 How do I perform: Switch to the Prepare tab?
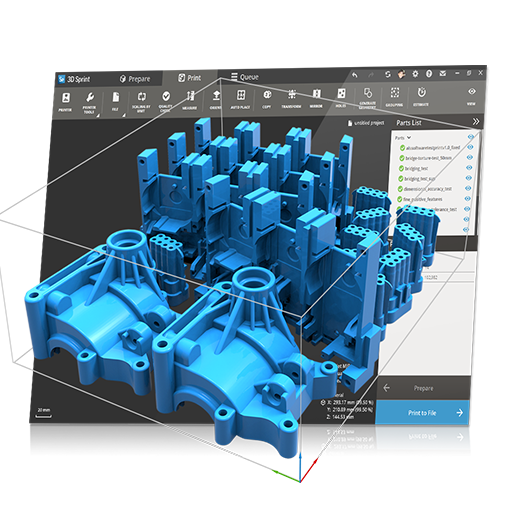pyautogui.click(x=135, y=79)
